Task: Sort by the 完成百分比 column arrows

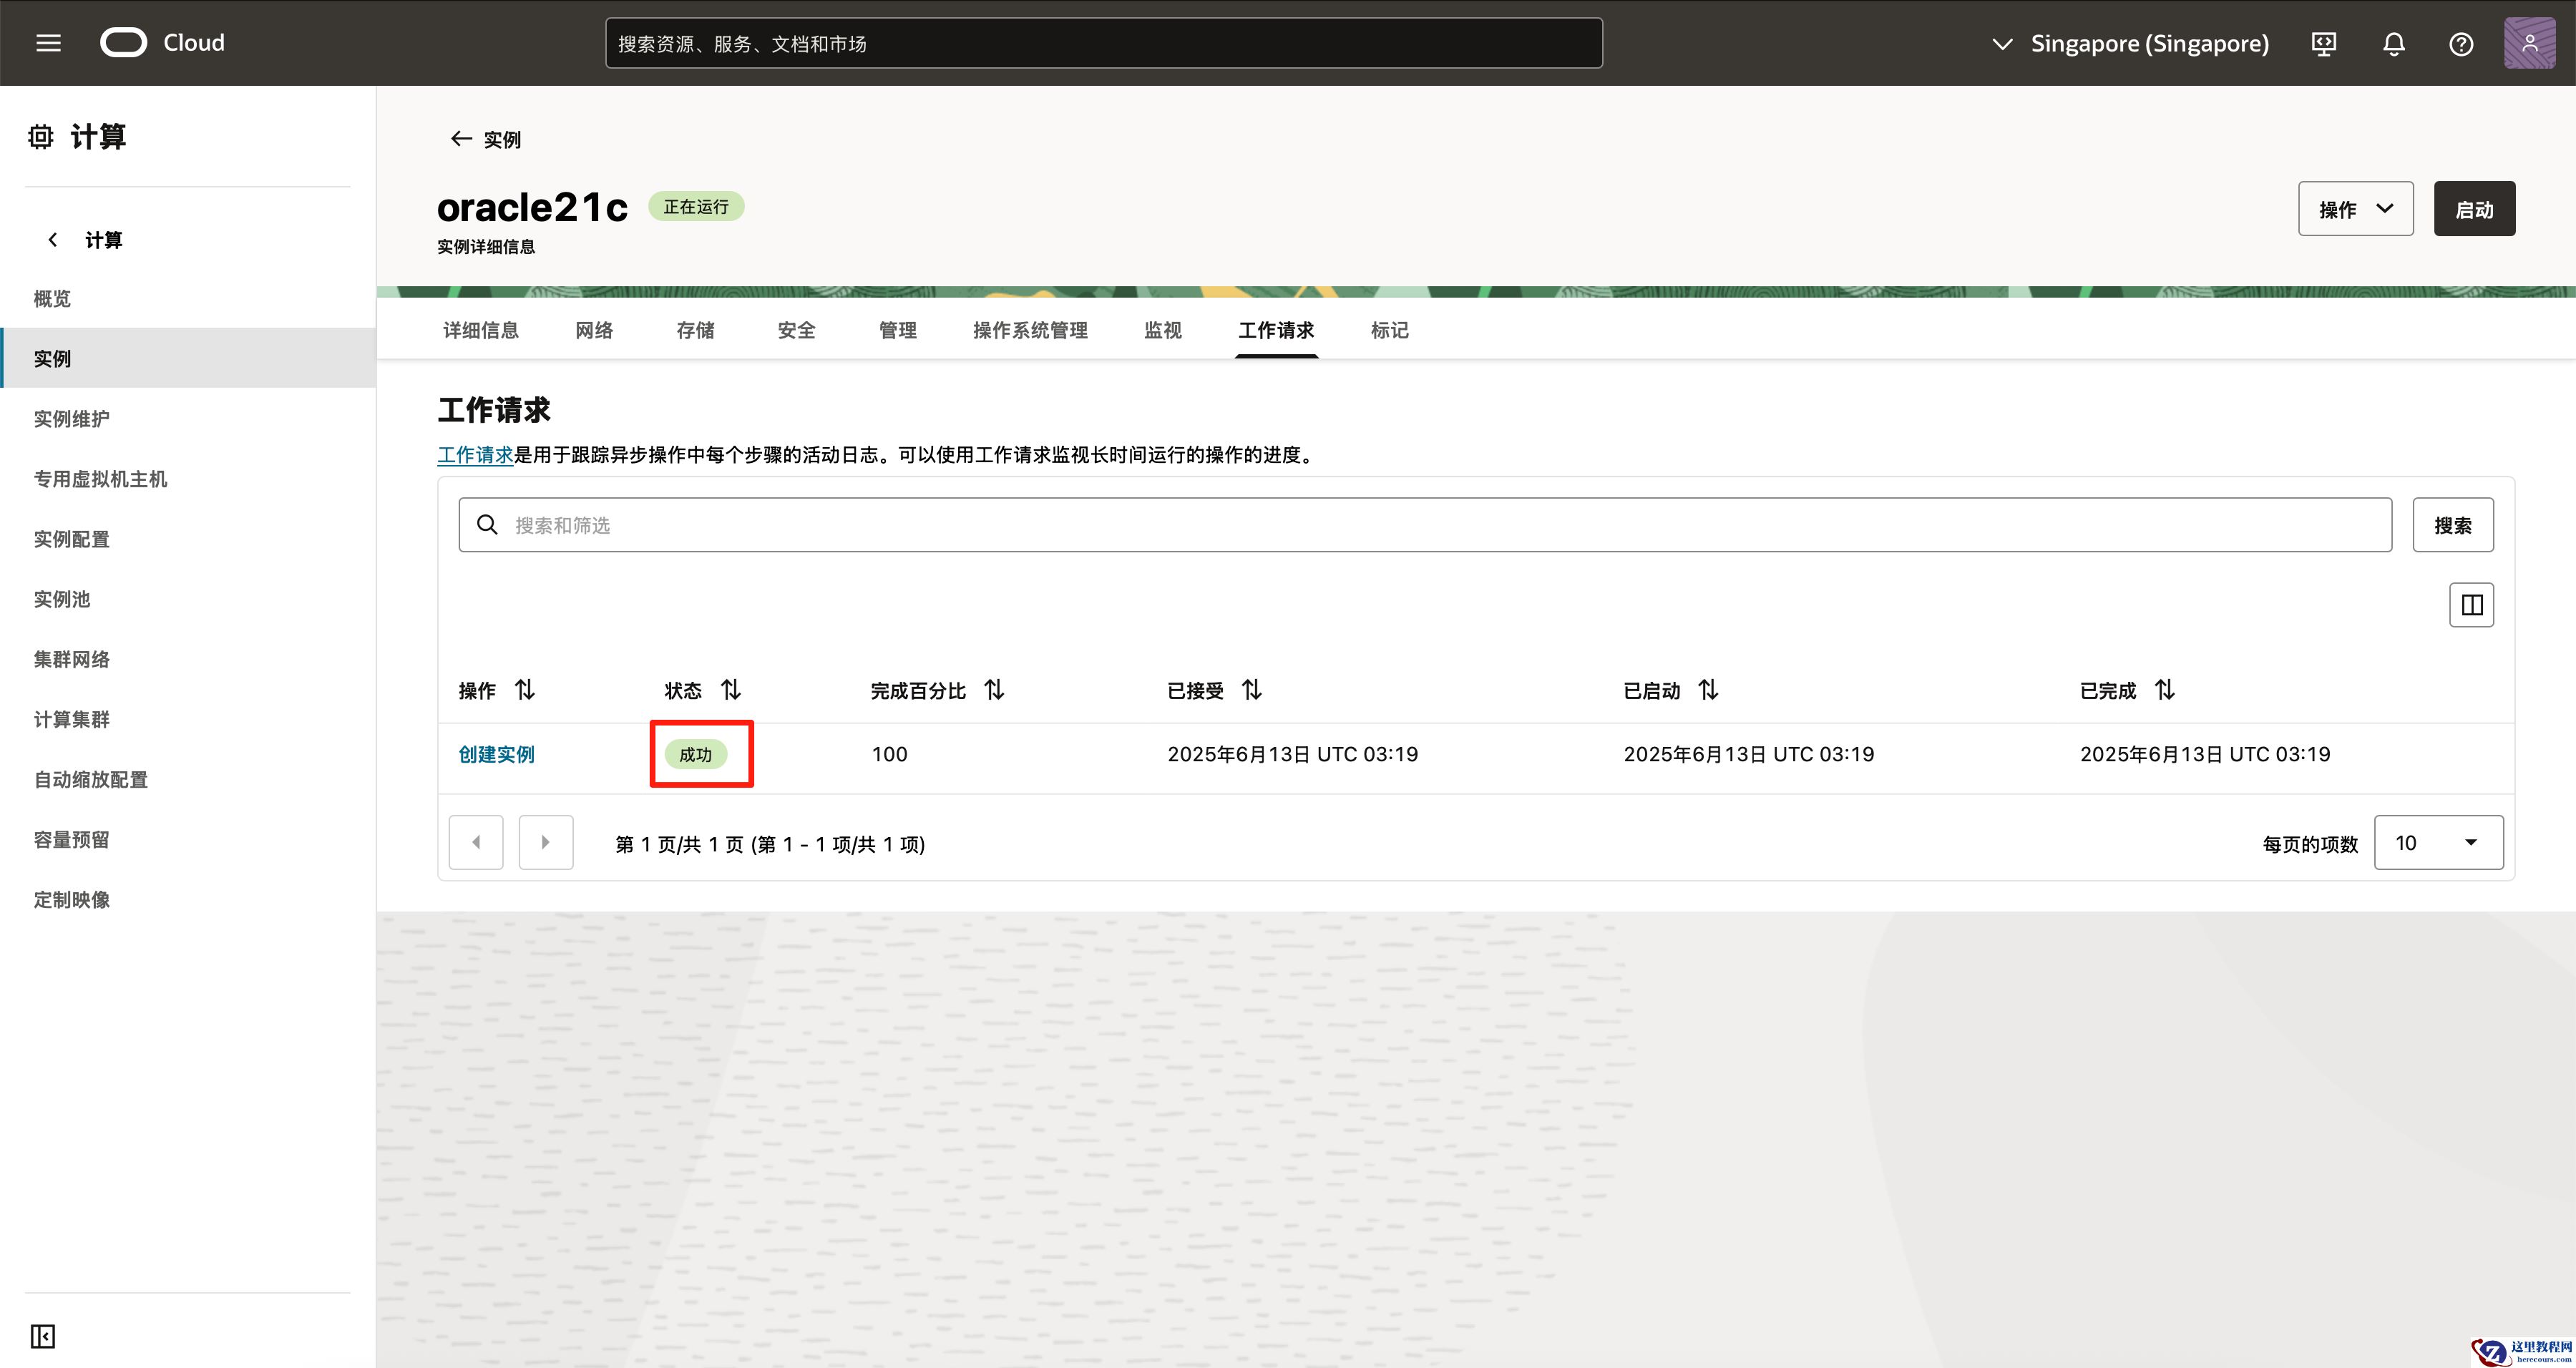Action: coord(994,690)
